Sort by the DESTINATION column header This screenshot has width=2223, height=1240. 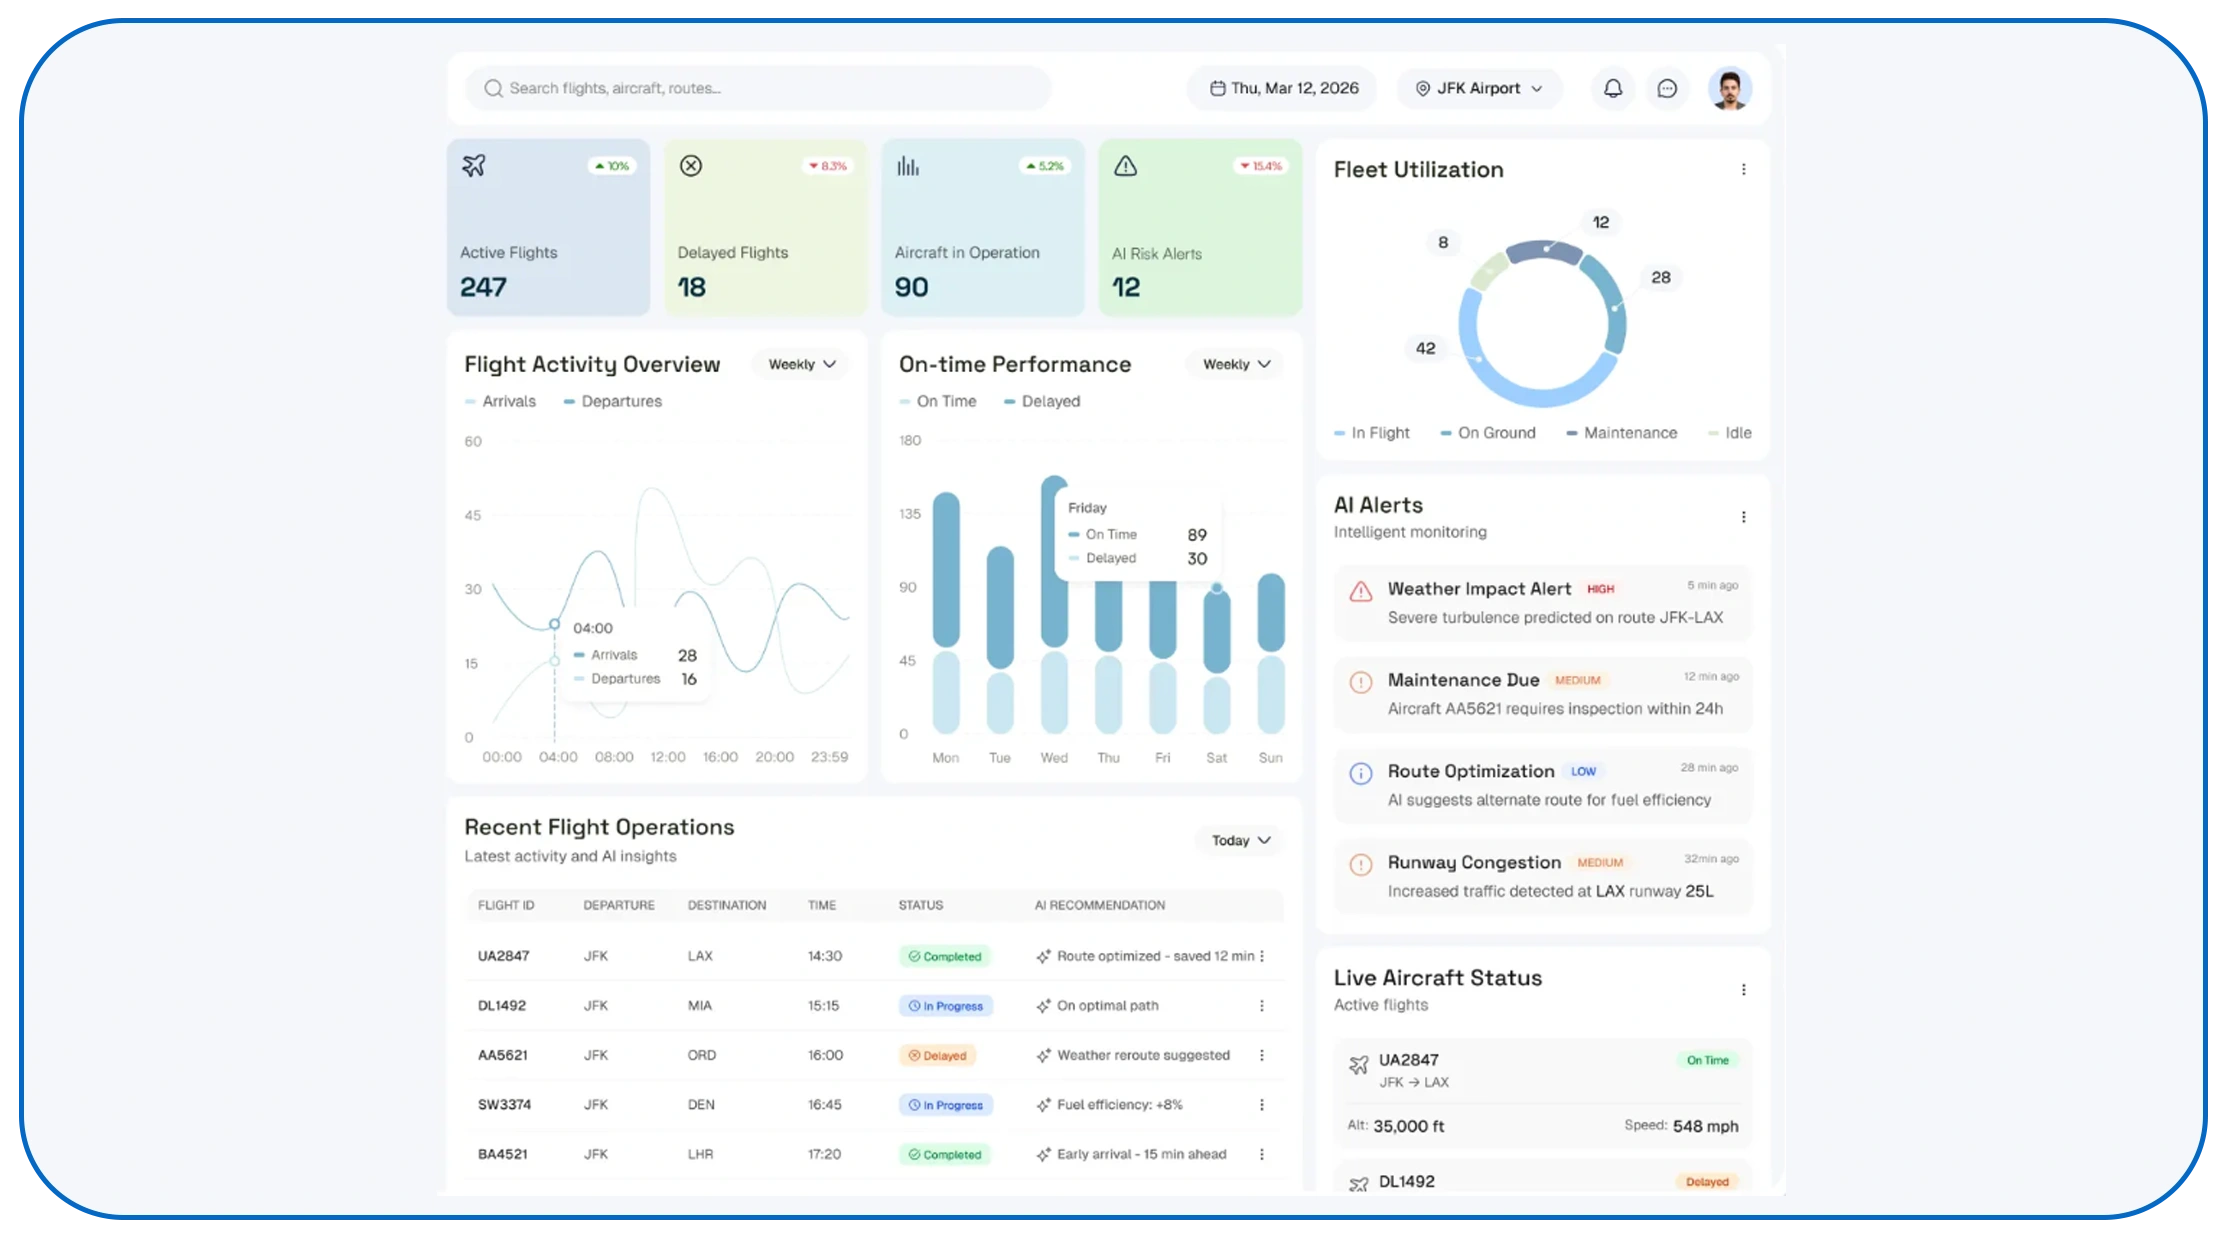(x=727, y=906)
